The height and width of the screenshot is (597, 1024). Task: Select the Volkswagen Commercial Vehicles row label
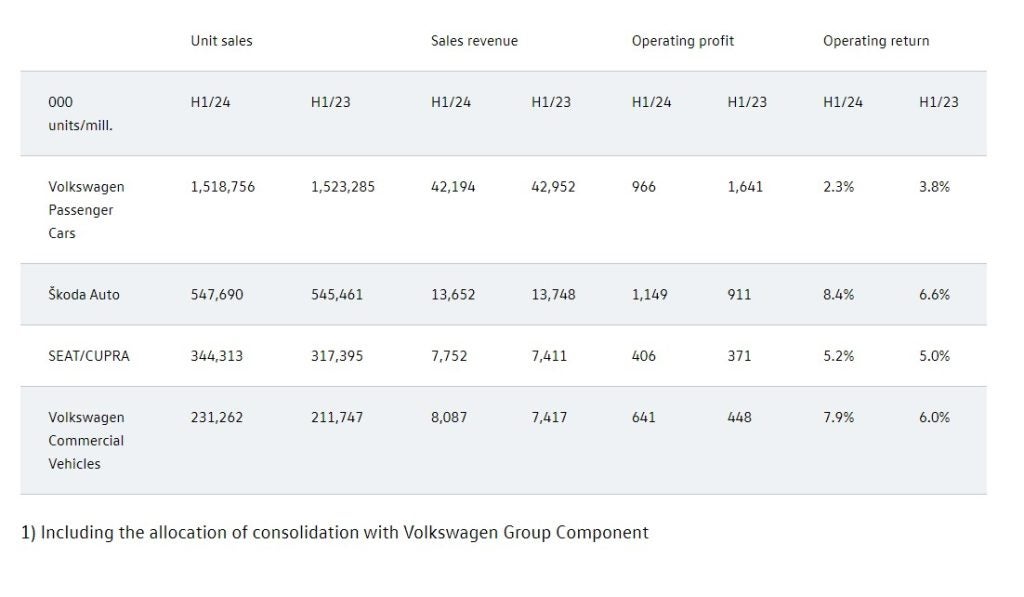86,441
